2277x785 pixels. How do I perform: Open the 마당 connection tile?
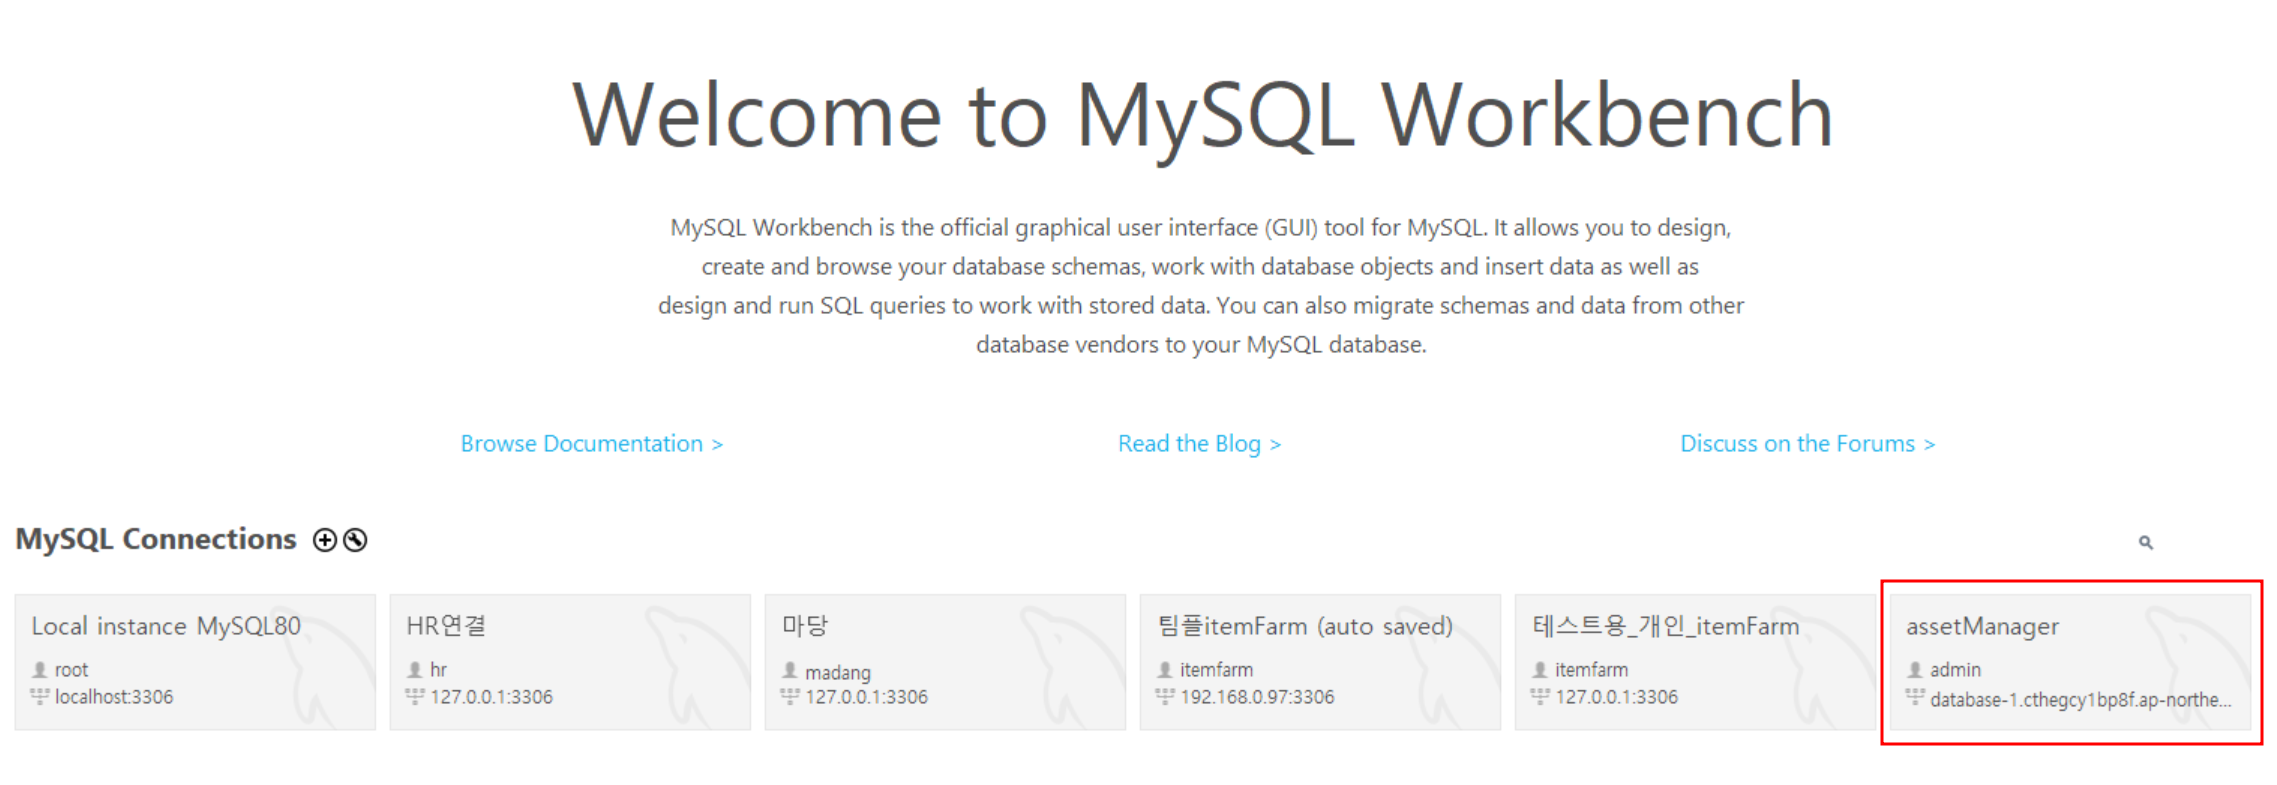pyautogui.click(x=945, y=662)
